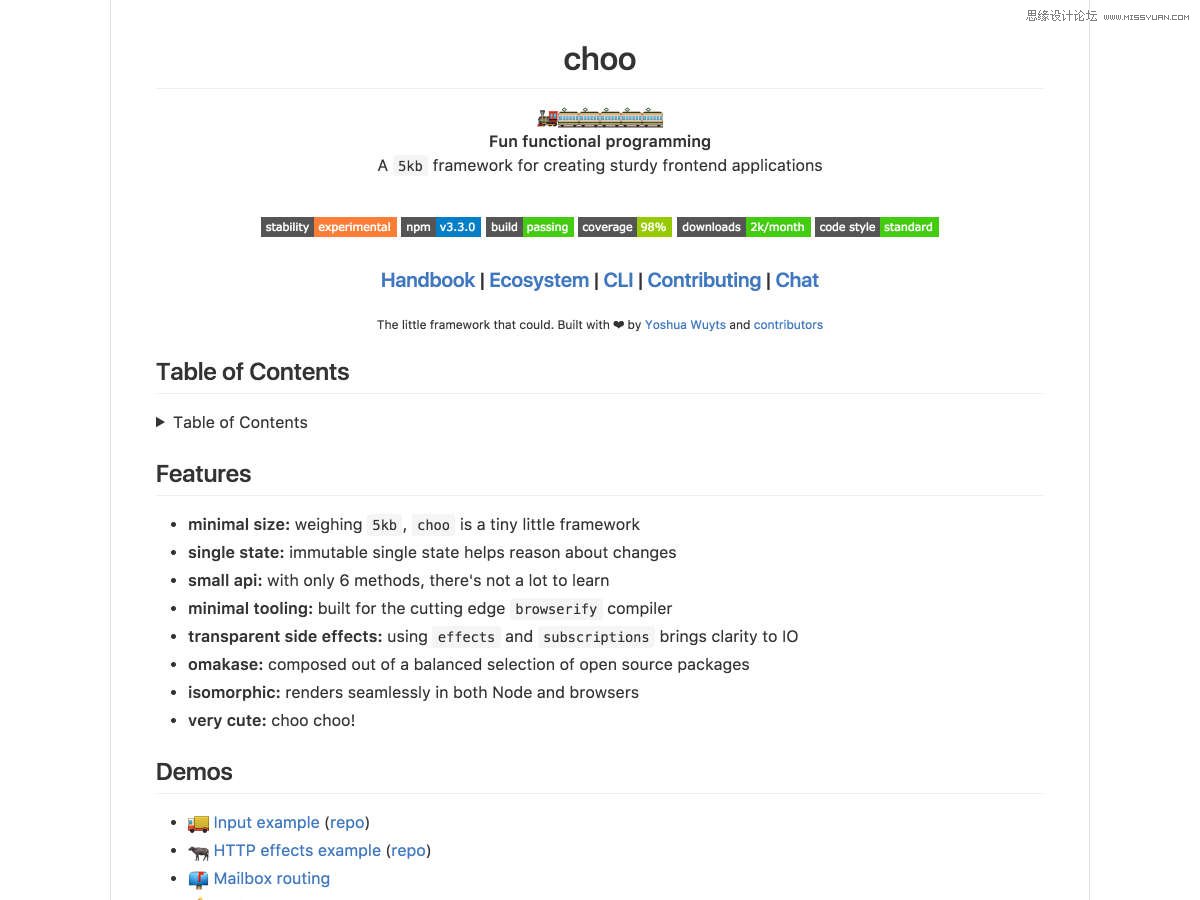
Task: Click the code style standard badge
Action: click(876, 227)
